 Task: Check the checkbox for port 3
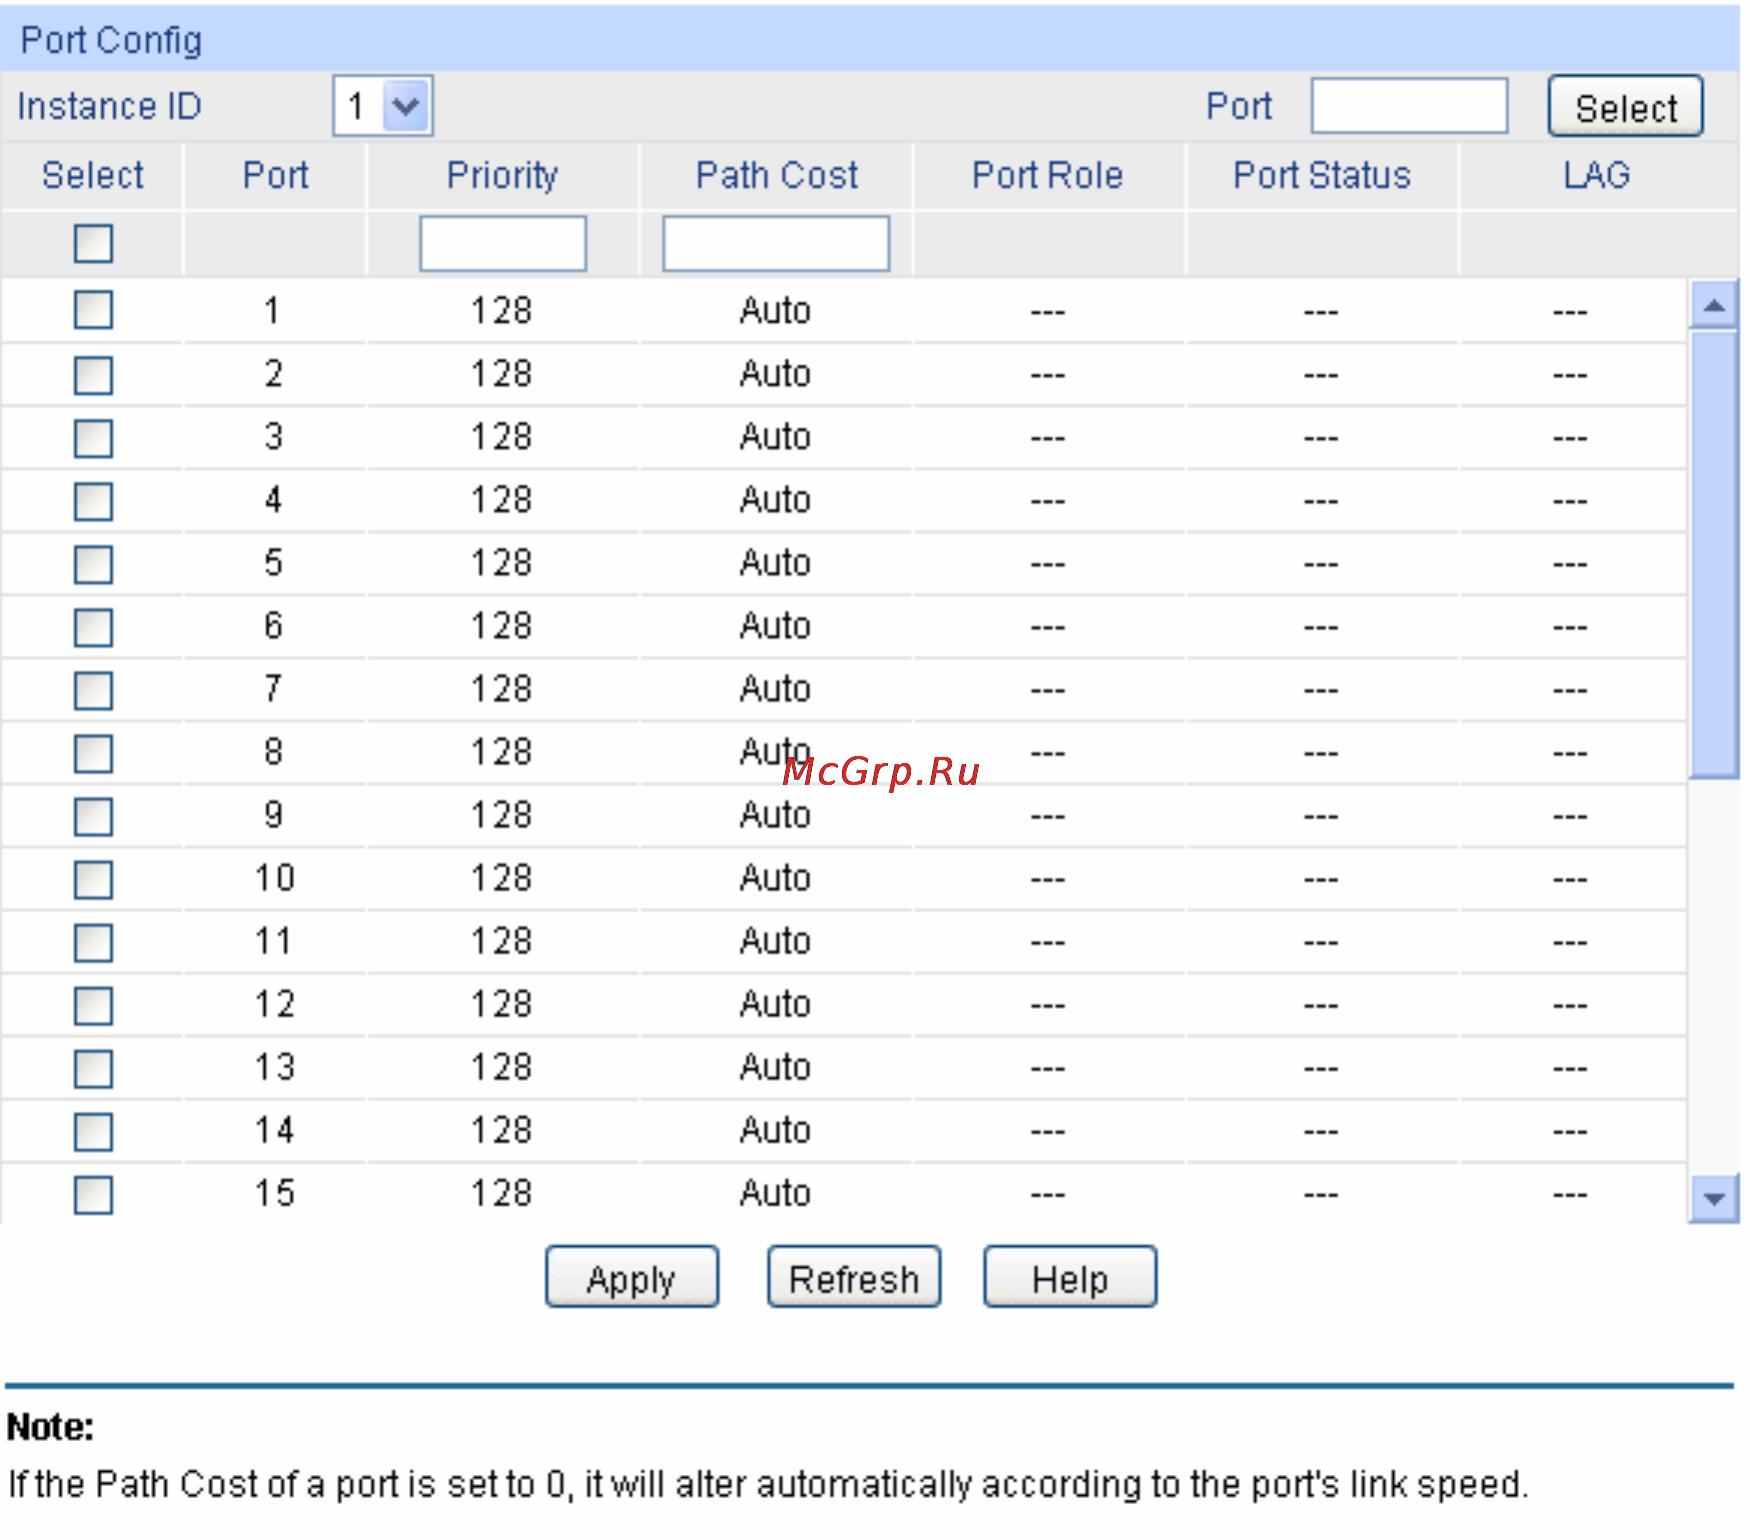coord(93,438)
